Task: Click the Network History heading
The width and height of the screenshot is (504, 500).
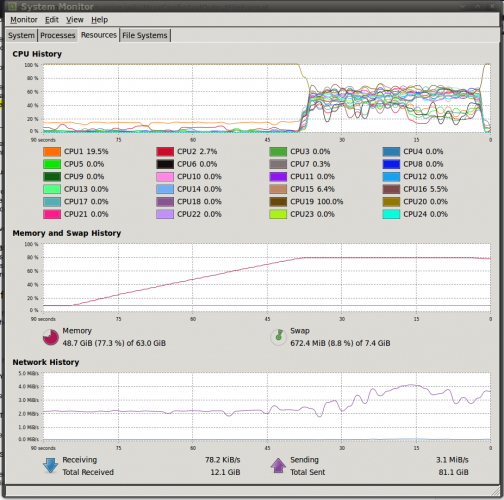Action: [46, 362]
